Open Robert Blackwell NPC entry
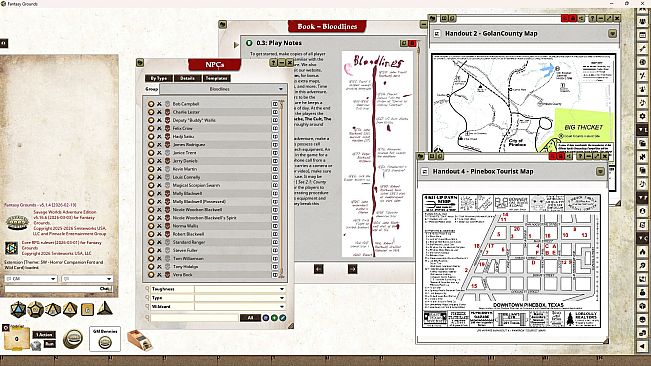Image resolution: width=651 pixels, height=366 pixels. coord(188,234)
